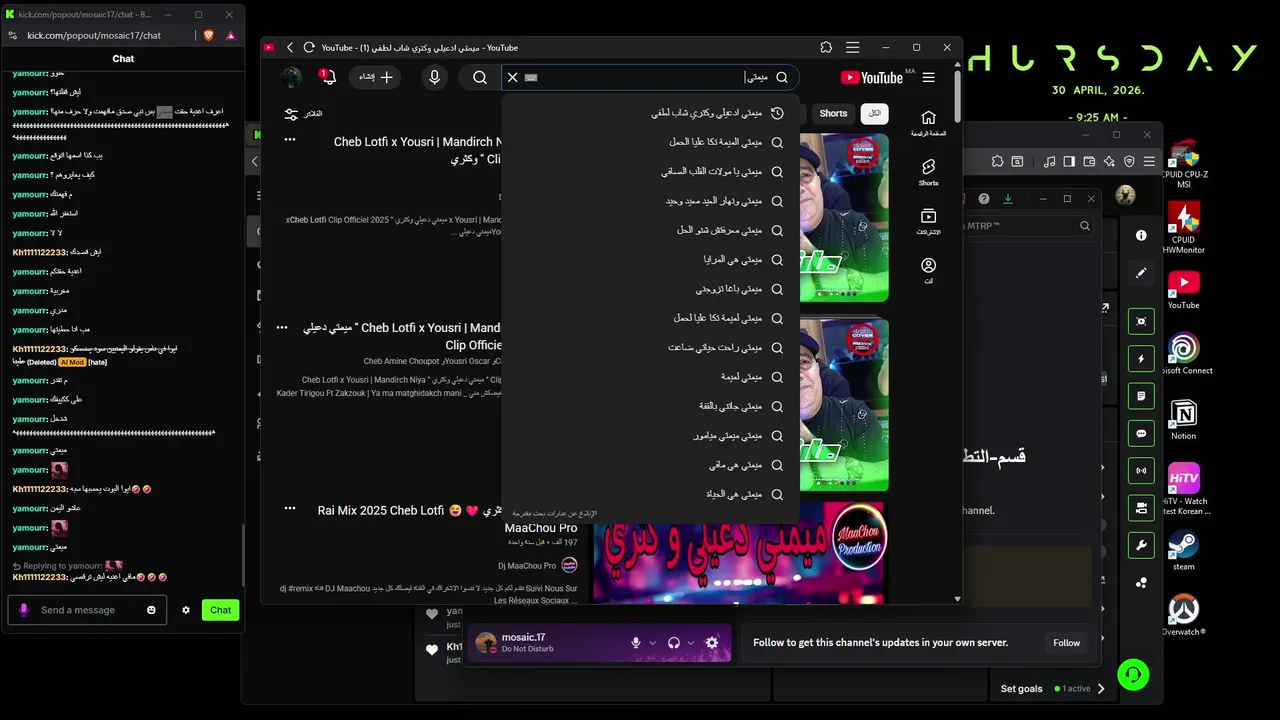The image size is (1280, 720).
Task: Click the chat bubble icon in right strip
Action: point(1141,434)
